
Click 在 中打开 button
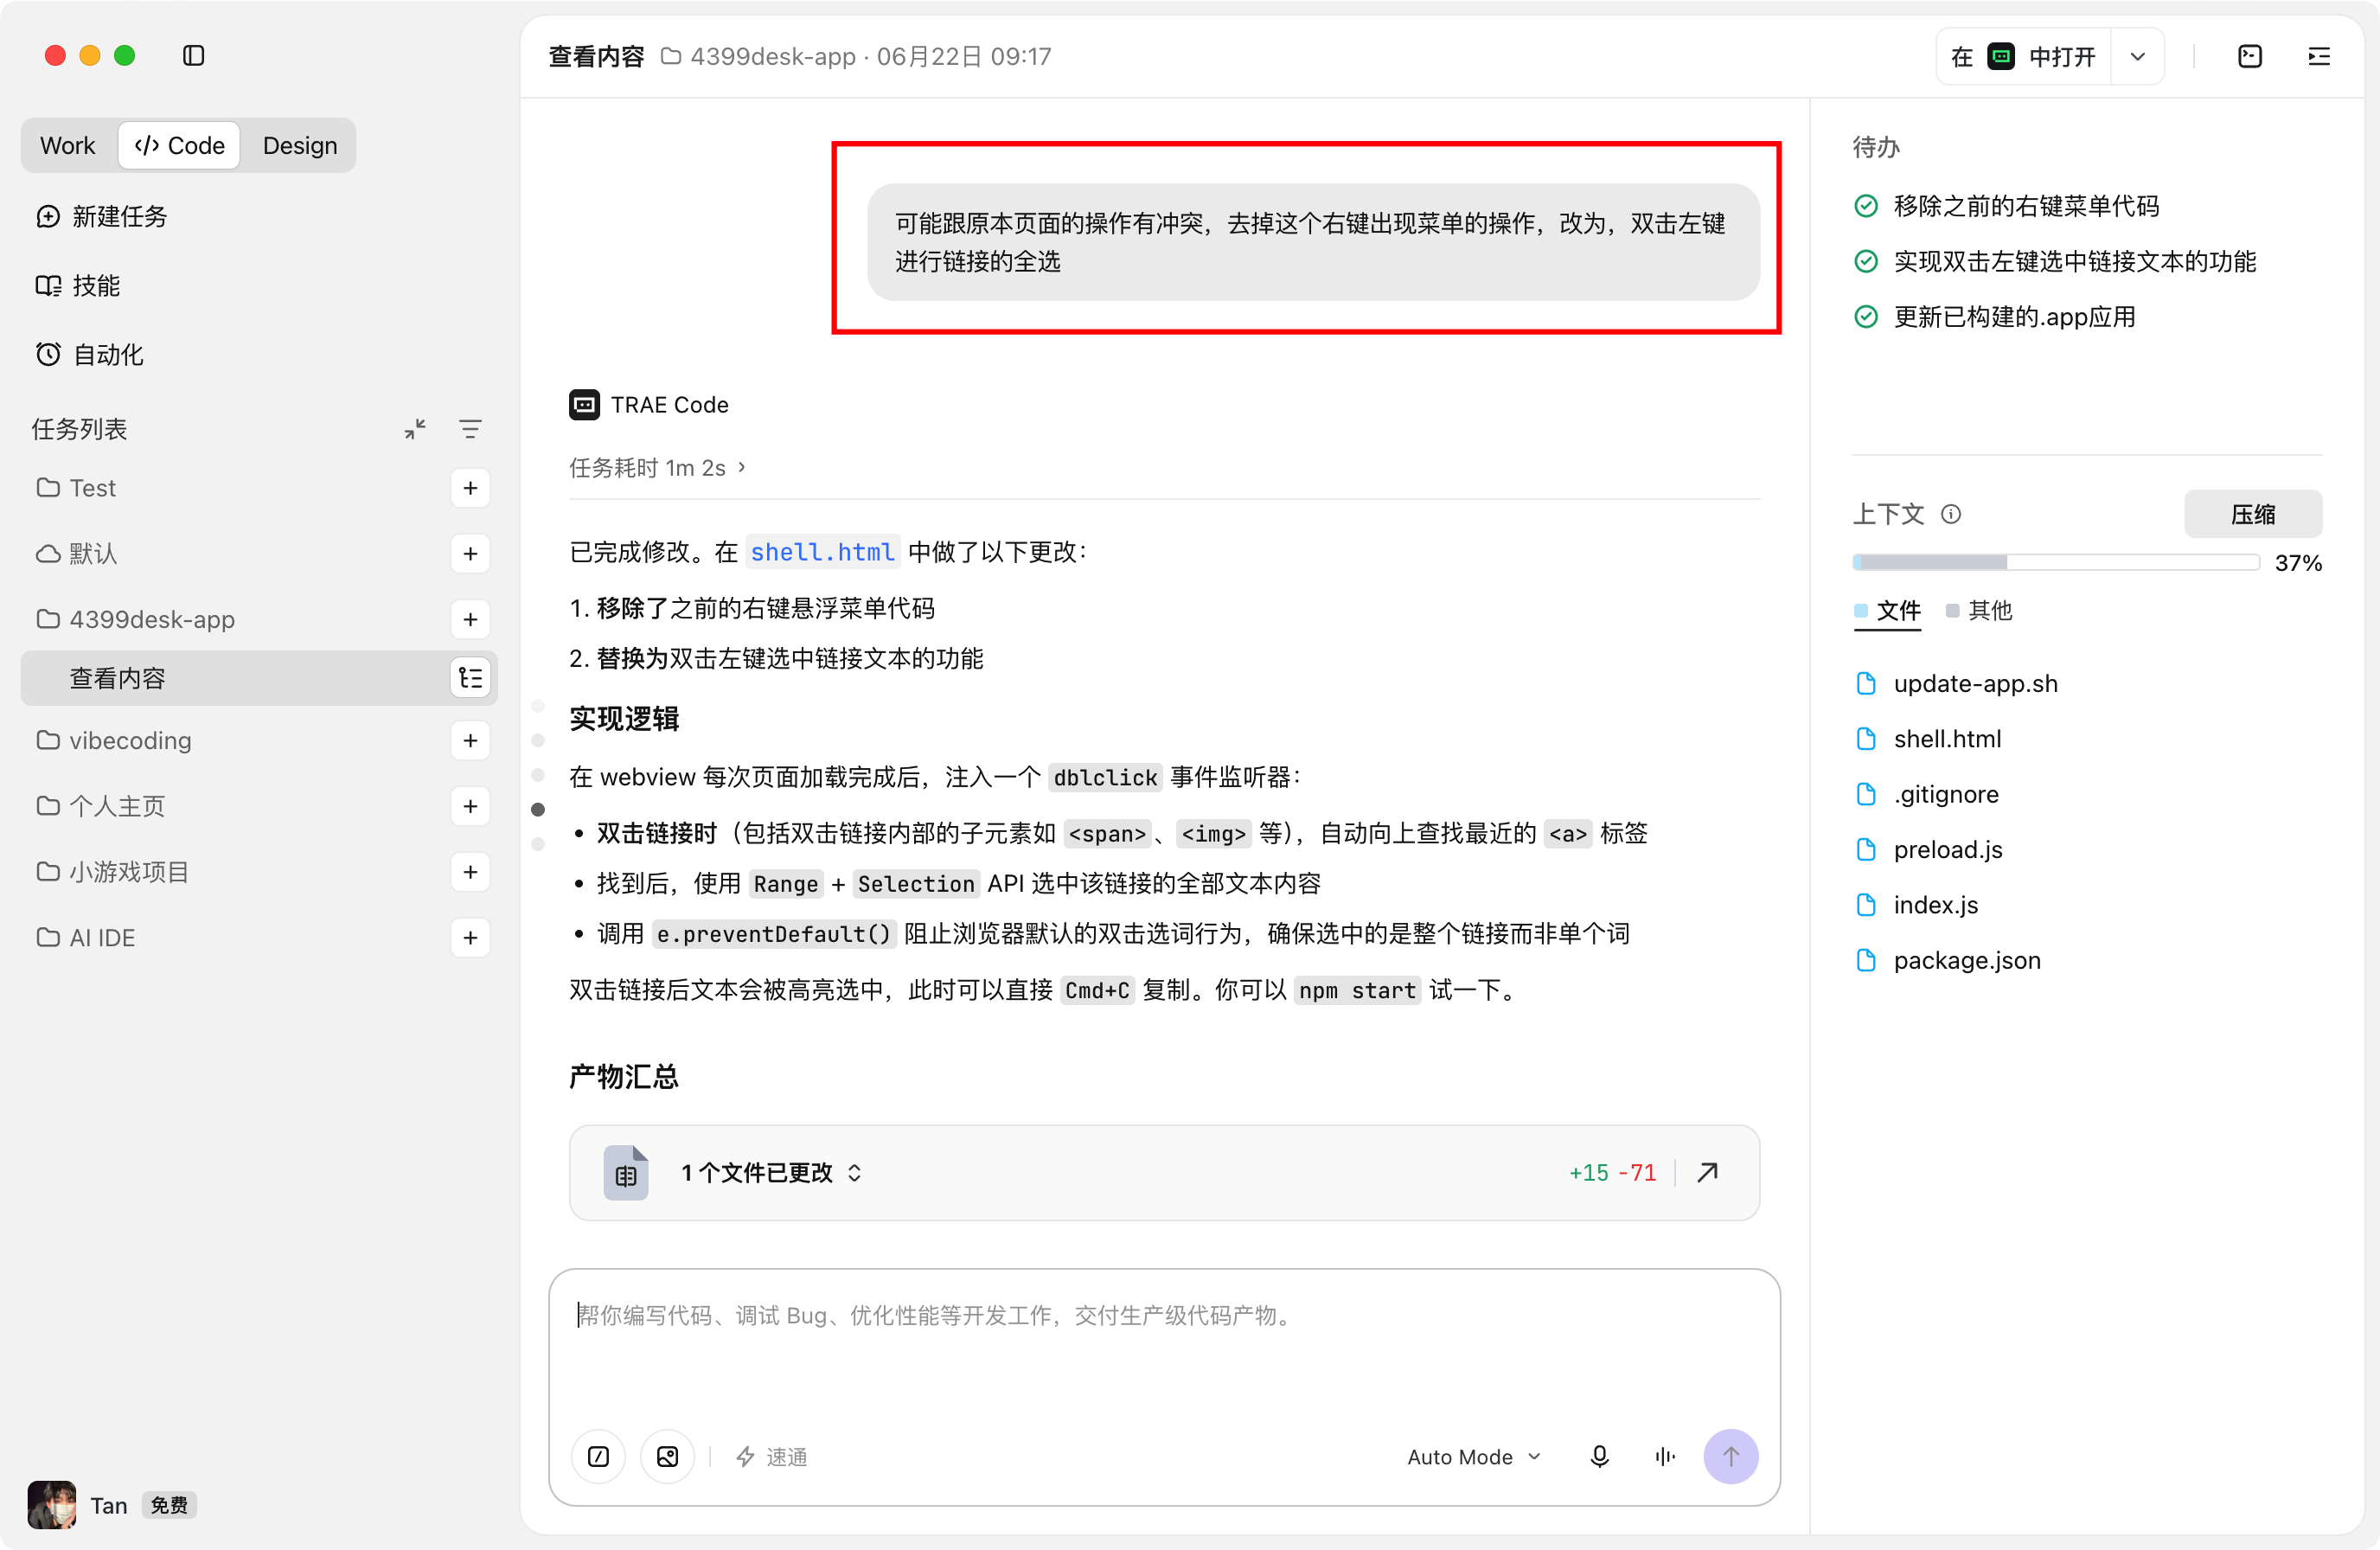point(2023,57)
